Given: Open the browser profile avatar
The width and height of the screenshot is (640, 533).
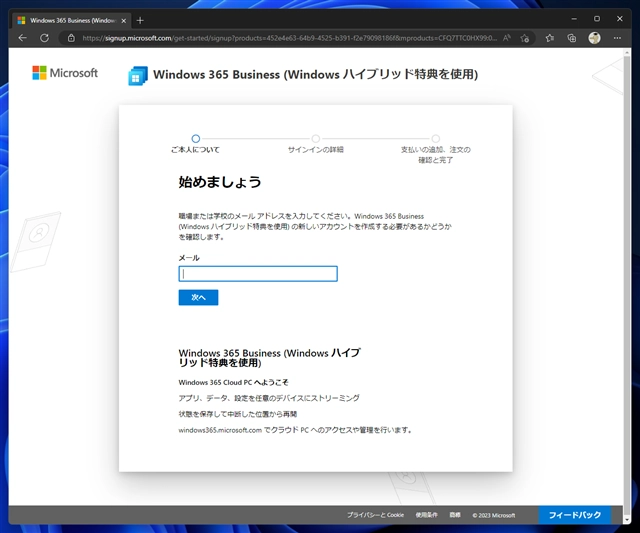Looking at the screenshot, I should (594, 38).
